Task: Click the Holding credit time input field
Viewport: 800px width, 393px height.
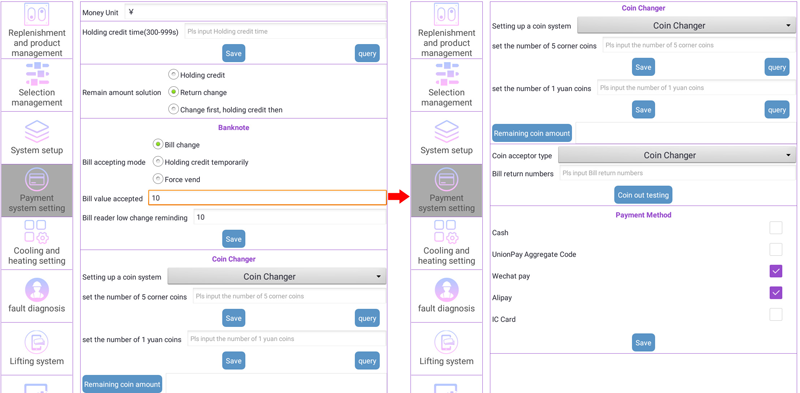Action: tap(285, 32)
